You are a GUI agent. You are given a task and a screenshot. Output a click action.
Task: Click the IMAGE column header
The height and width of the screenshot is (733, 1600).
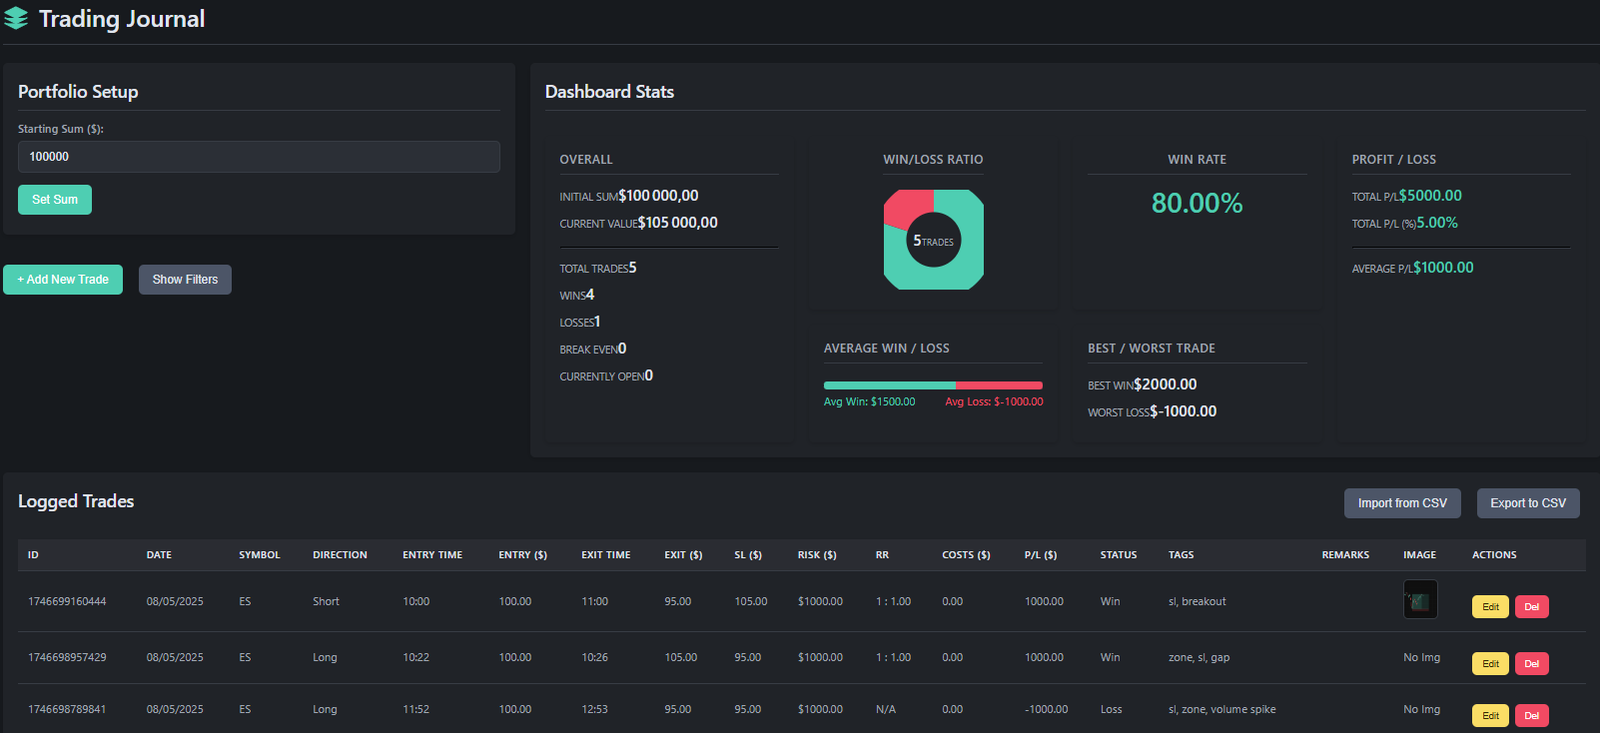click(1419, 555)
